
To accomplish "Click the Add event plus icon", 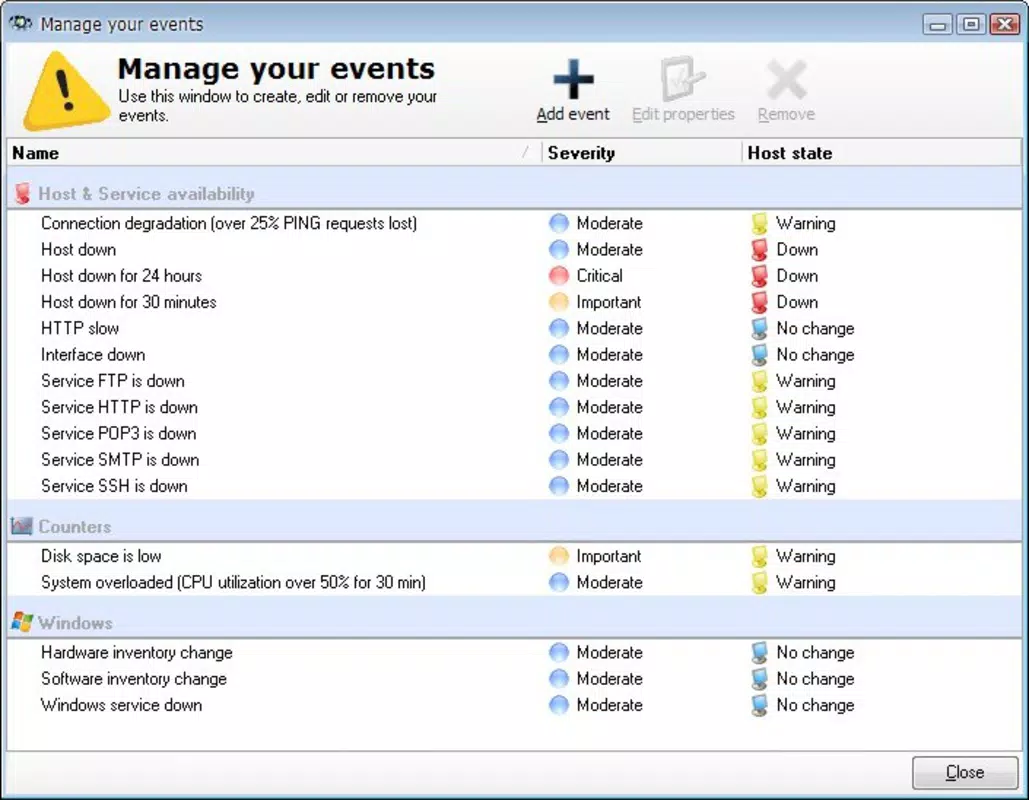I will click(x=574, y=79).
